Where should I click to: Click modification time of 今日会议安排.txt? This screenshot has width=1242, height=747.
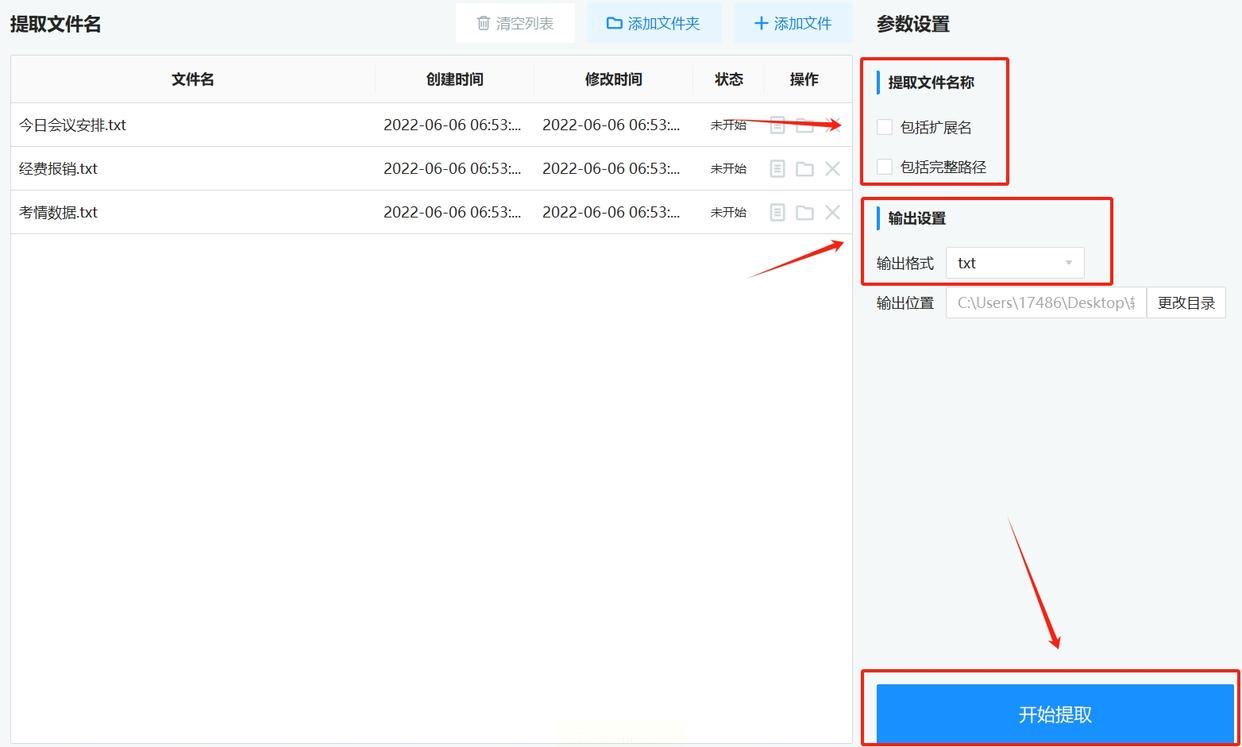(x=611, y=125)
